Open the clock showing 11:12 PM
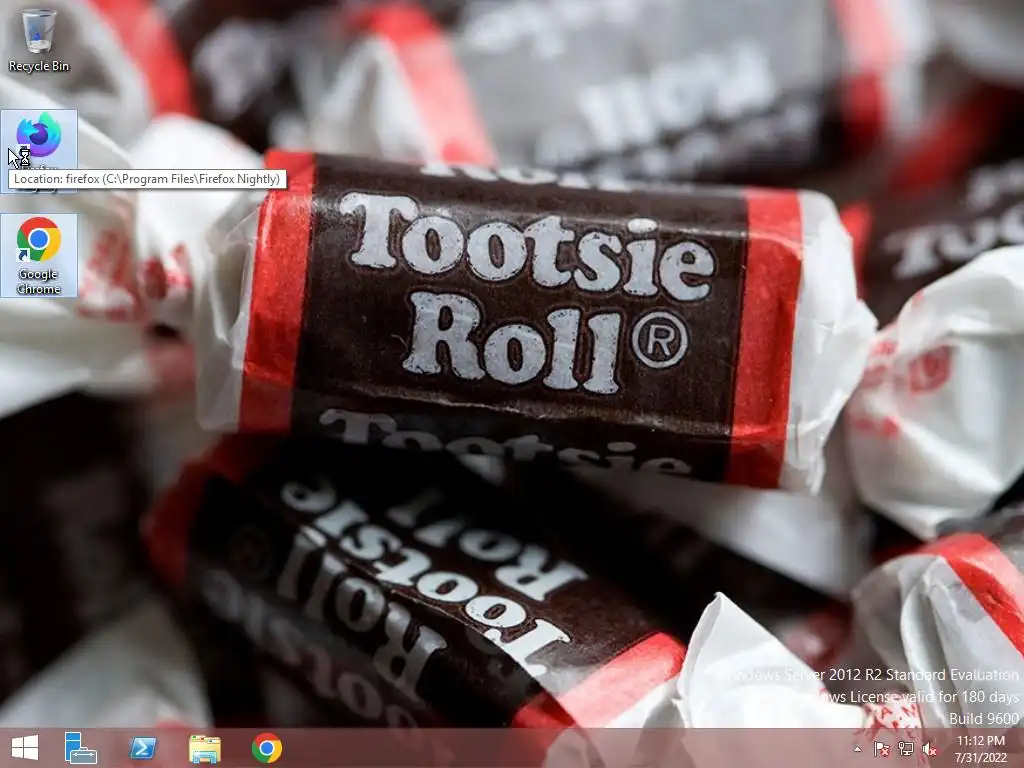 pyautogui.click(x=981, y=749)
